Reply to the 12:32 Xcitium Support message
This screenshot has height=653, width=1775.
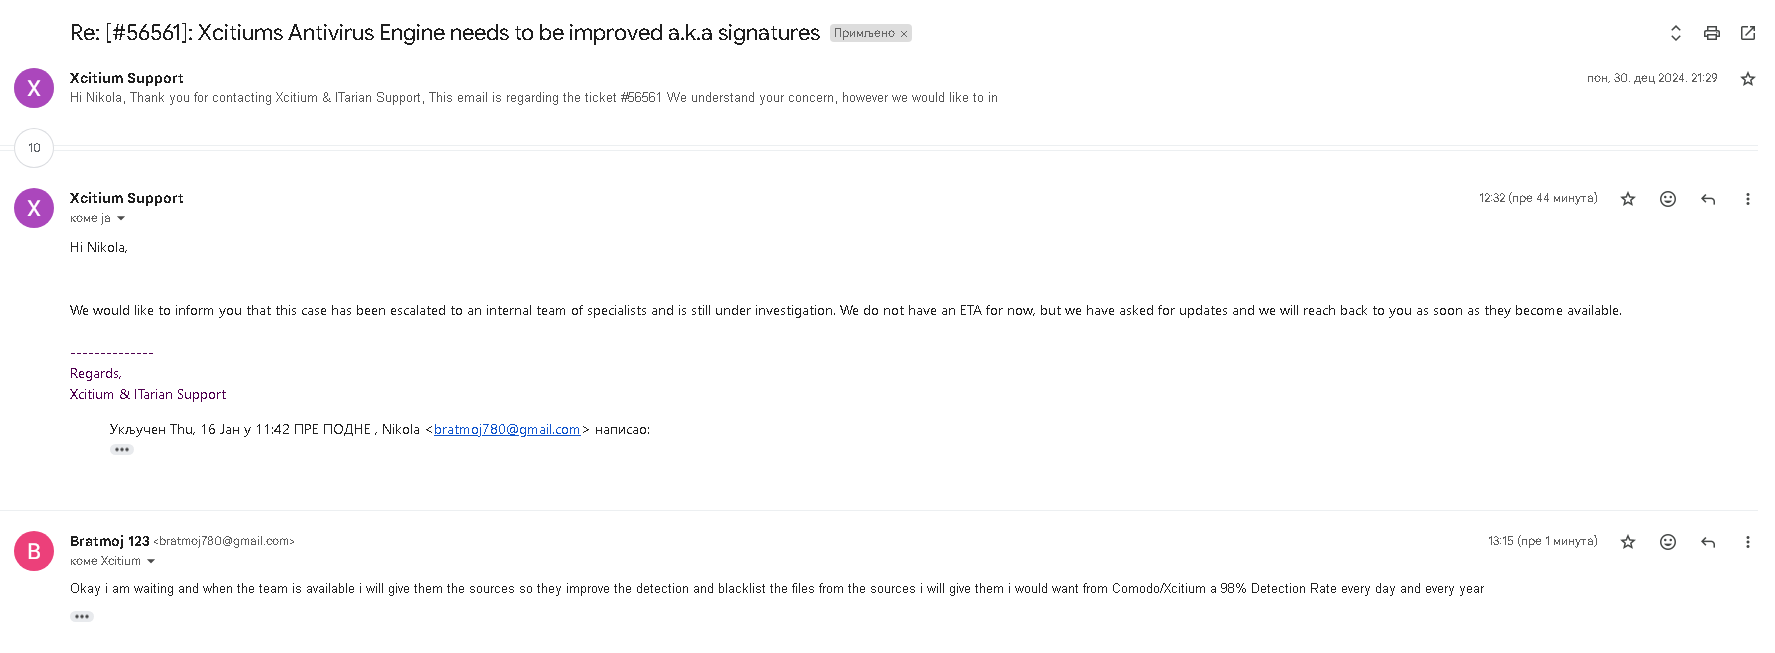click(1708, 199)
